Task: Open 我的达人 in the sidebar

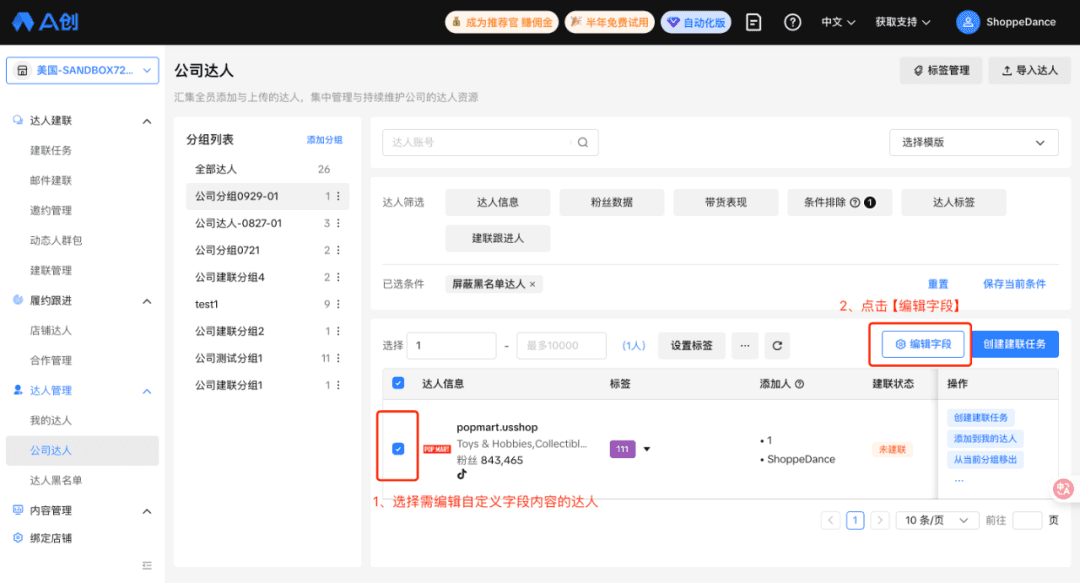Action: click(51, 420)
